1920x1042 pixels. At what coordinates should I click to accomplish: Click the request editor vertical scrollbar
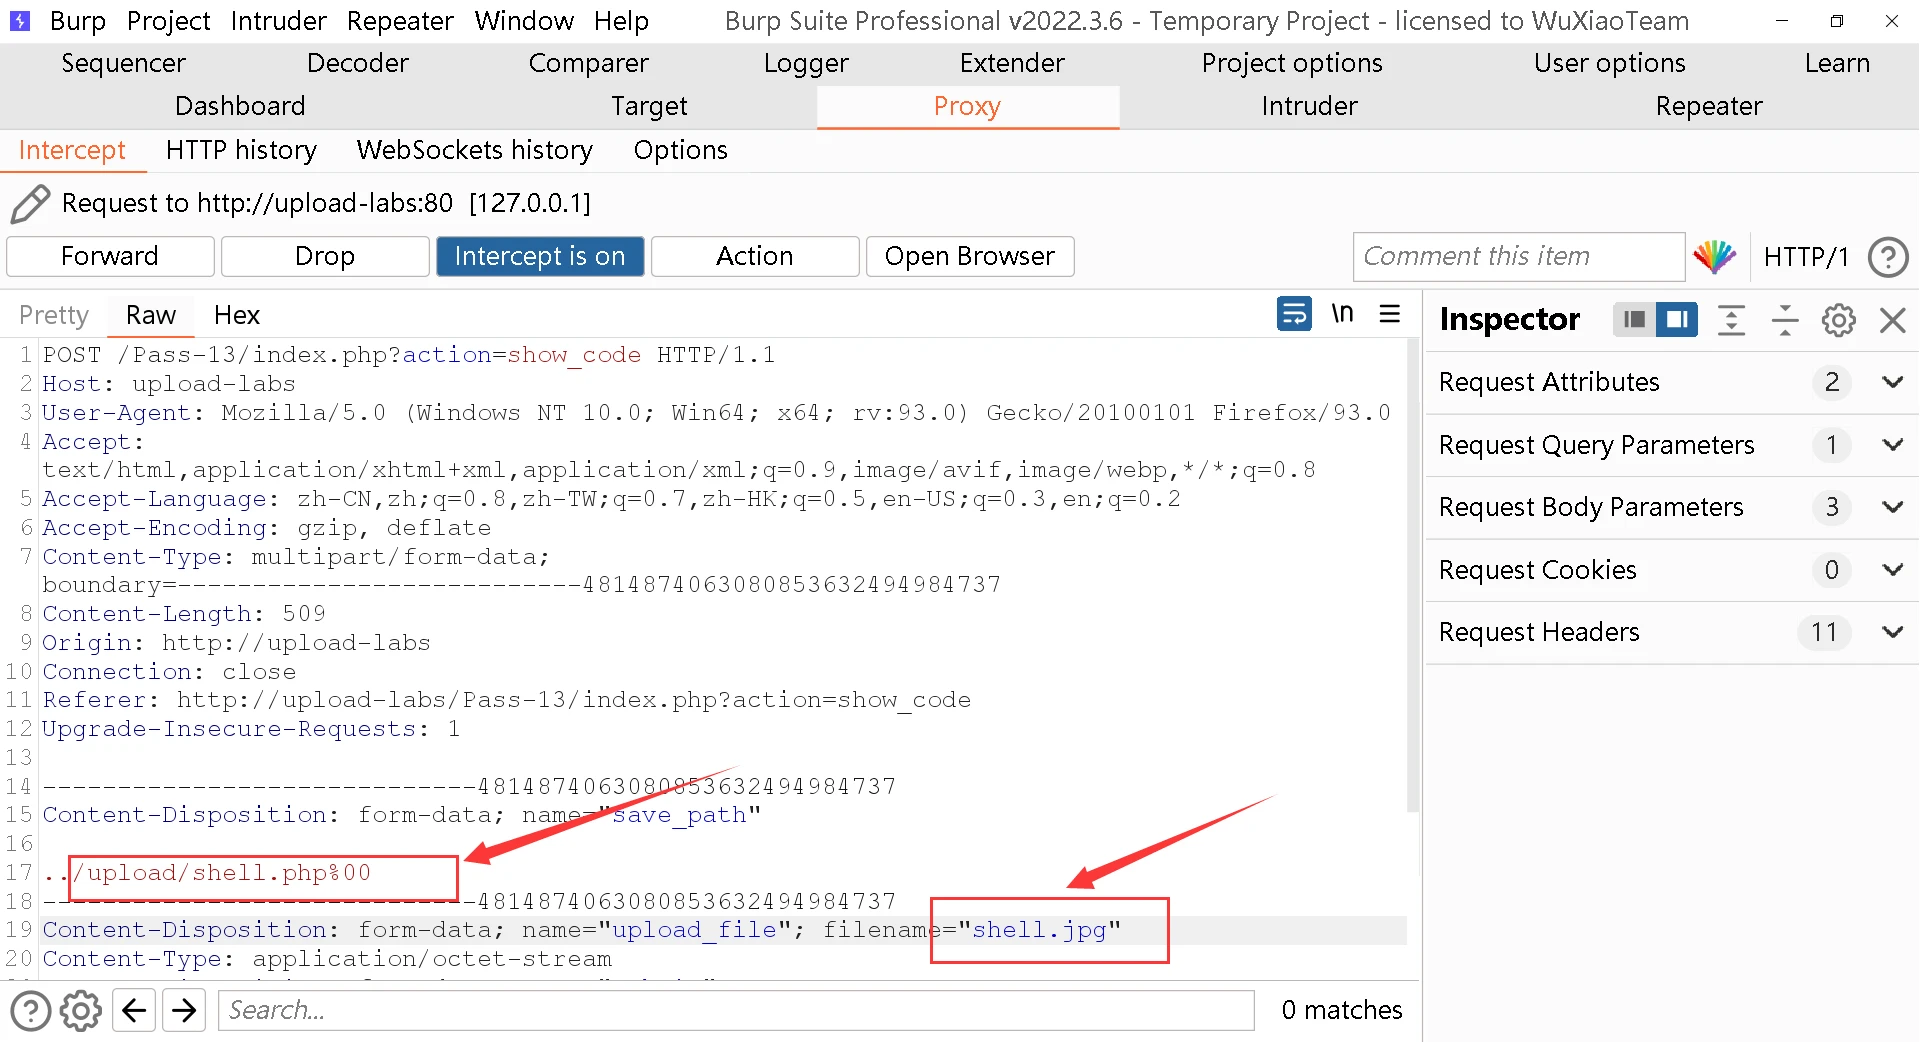click(1413, 575)
